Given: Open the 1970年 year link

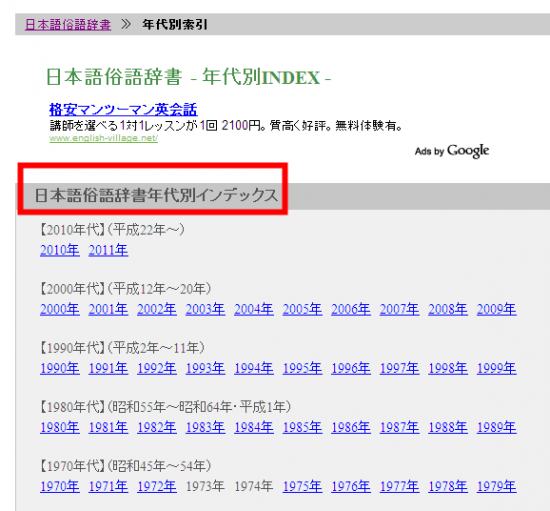Looking at the screenshot, I should (x=60, y=486).
